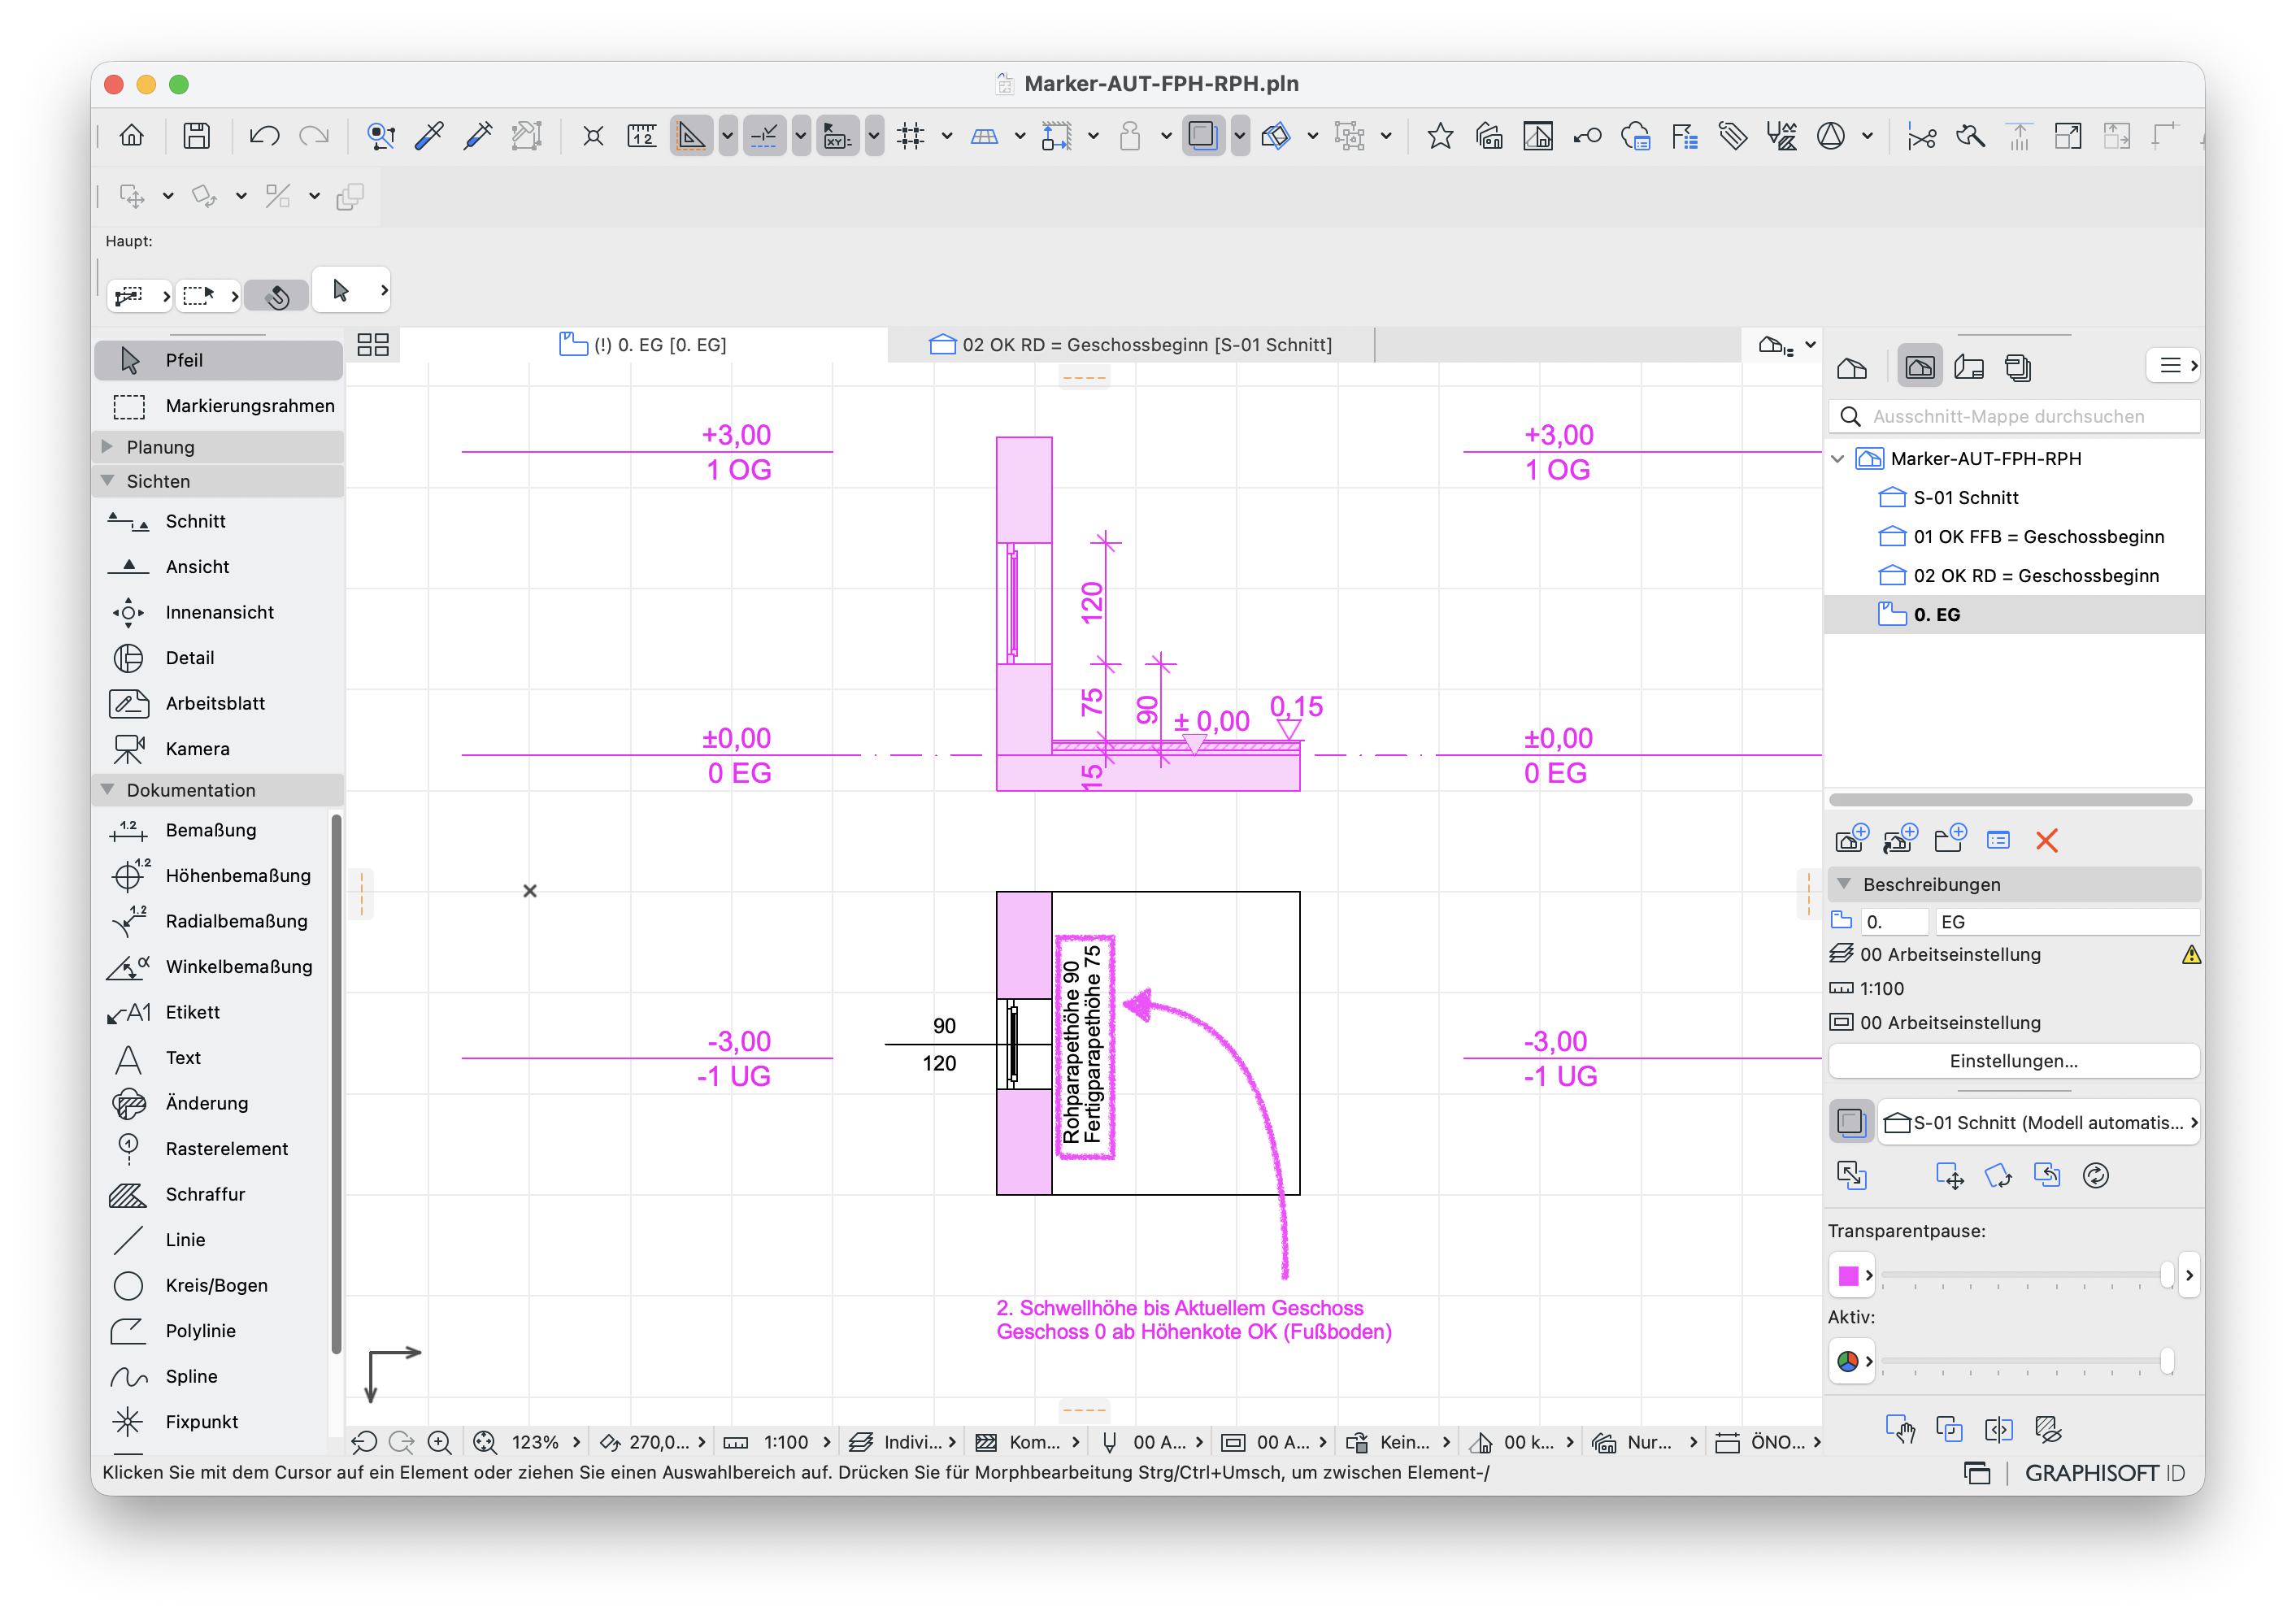
Task: Switch navigator to layout book view
Action: 1969,367
